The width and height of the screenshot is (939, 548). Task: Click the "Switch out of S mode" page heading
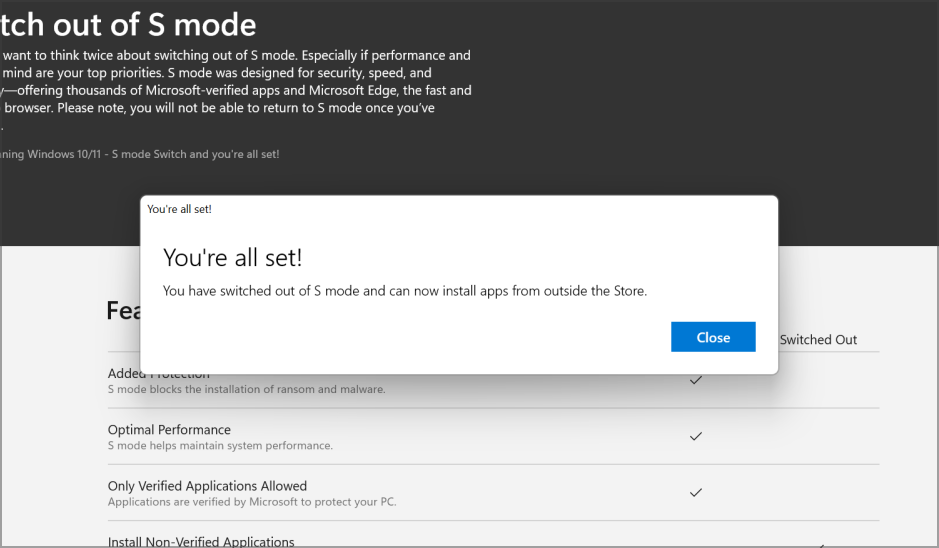pyautogui.click(x=128, y=24)
